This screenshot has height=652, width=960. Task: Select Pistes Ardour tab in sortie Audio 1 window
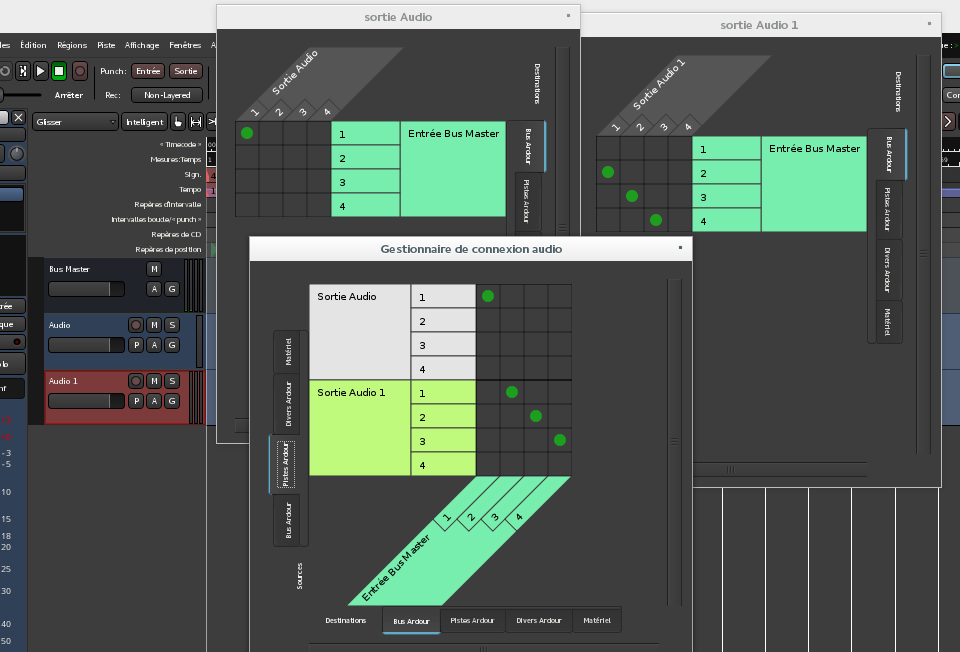[x=888, y=209]
